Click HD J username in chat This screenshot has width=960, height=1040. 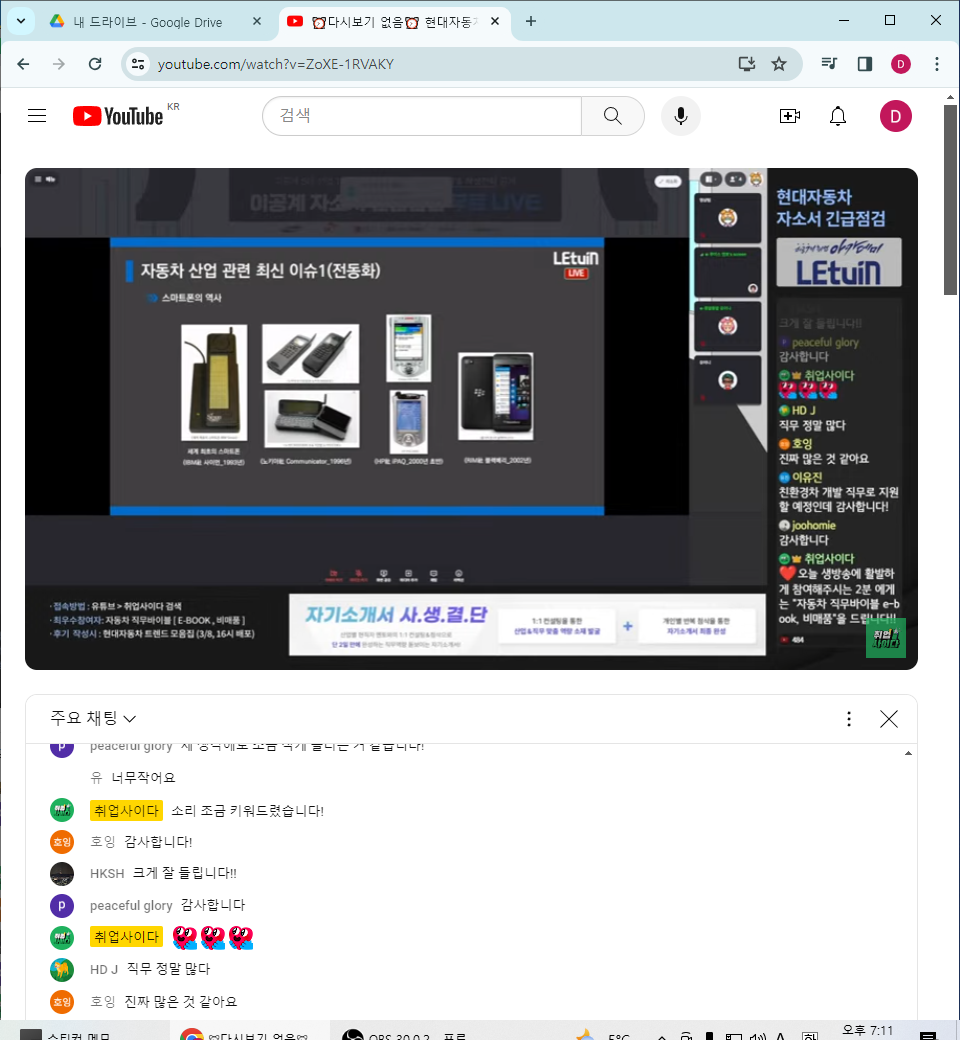pos(103,970)
